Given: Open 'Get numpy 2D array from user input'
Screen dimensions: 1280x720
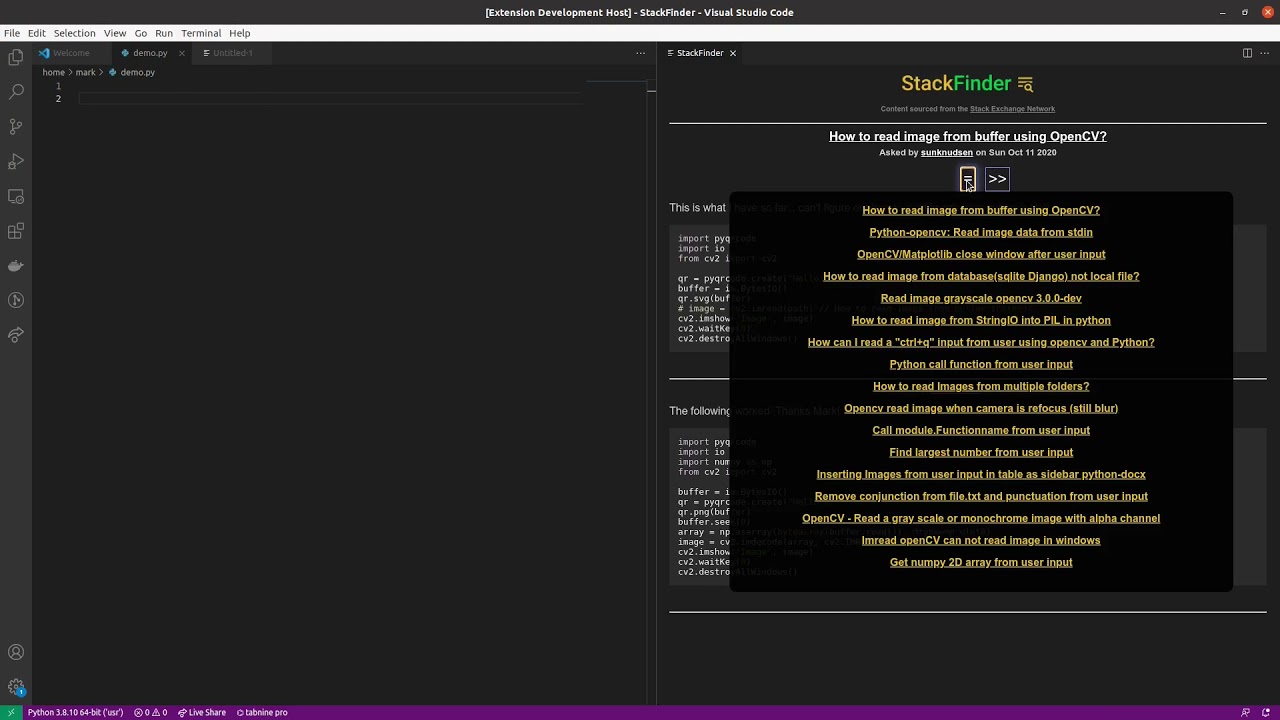Looking at the screenshot, I should [981, 562].
